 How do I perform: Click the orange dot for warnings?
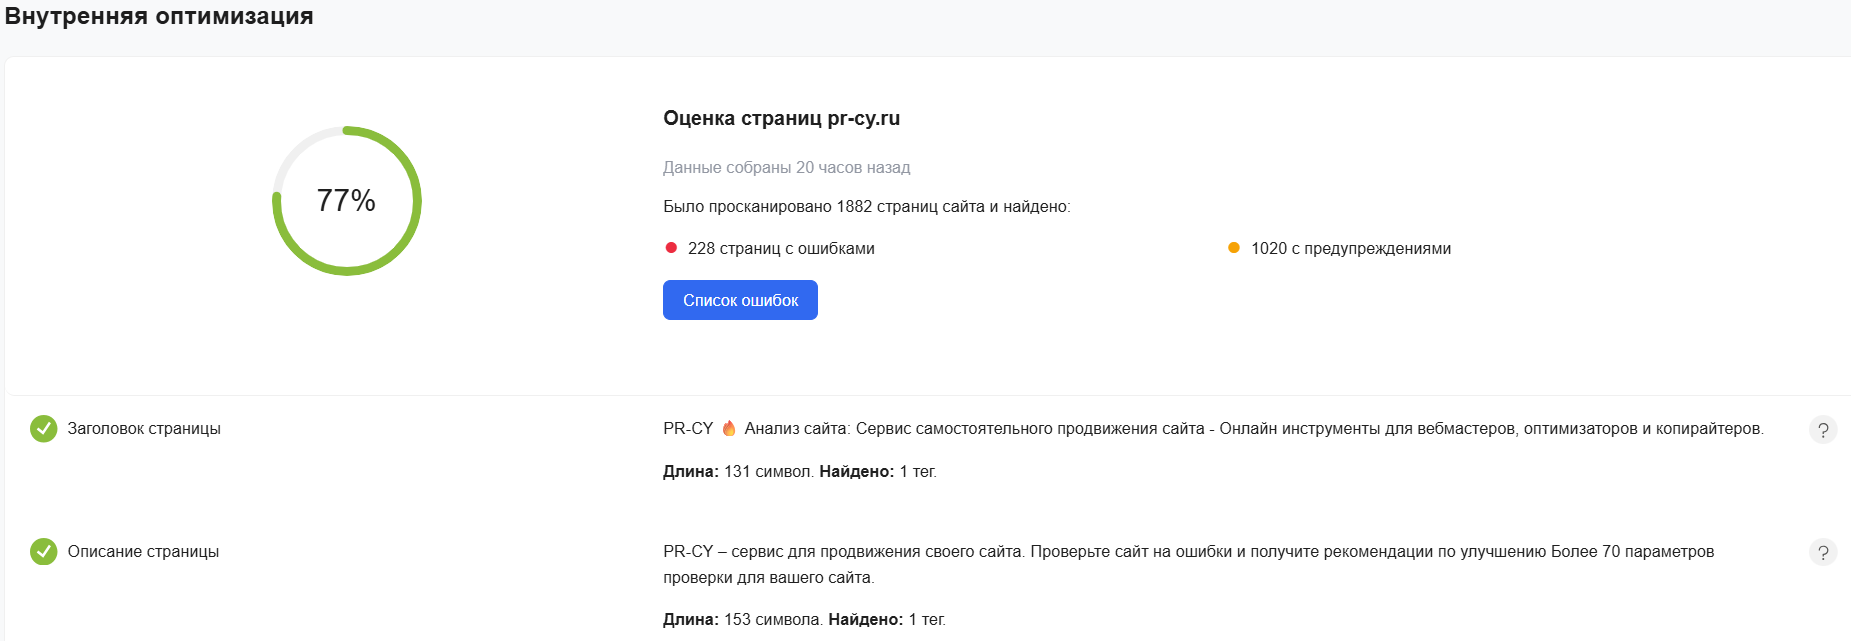click(1234, 248)
